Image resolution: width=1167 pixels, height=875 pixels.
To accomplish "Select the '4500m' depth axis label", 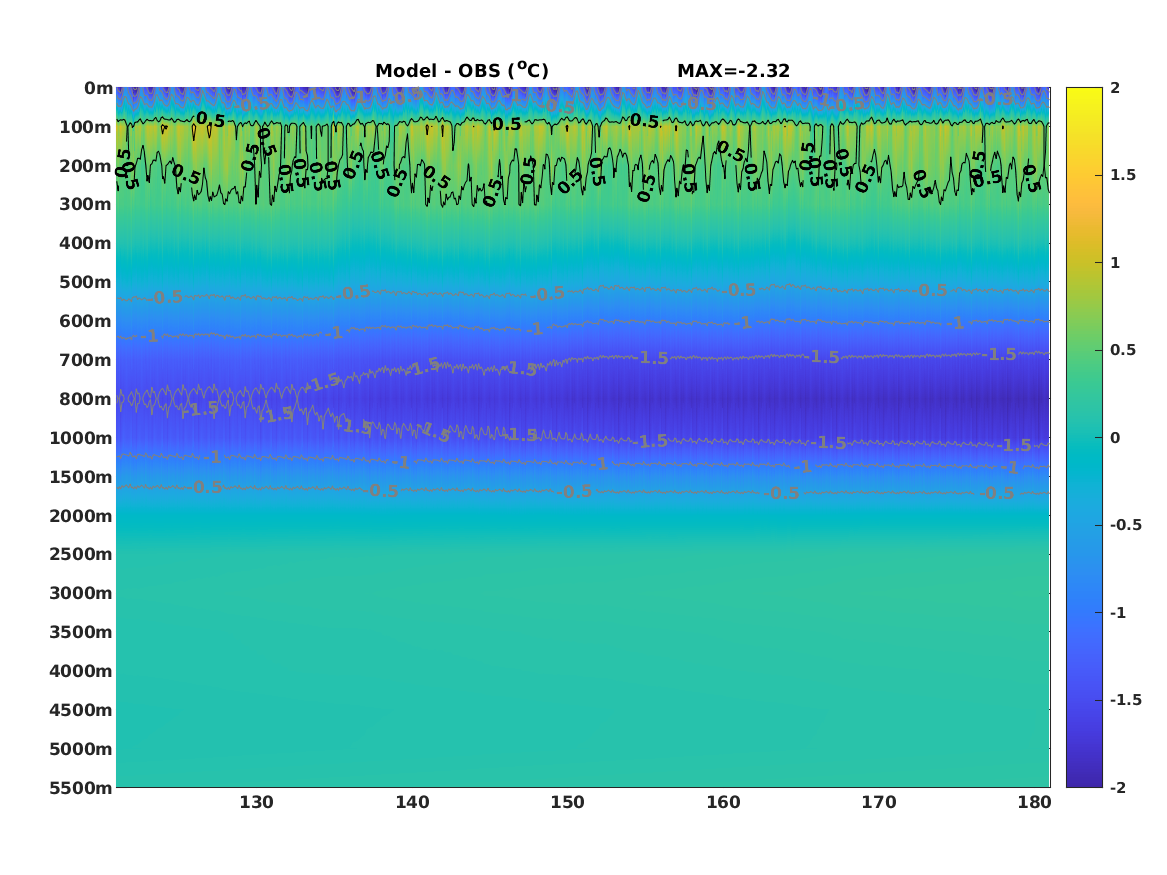I will pyautogui.click(x=81, y=710).
